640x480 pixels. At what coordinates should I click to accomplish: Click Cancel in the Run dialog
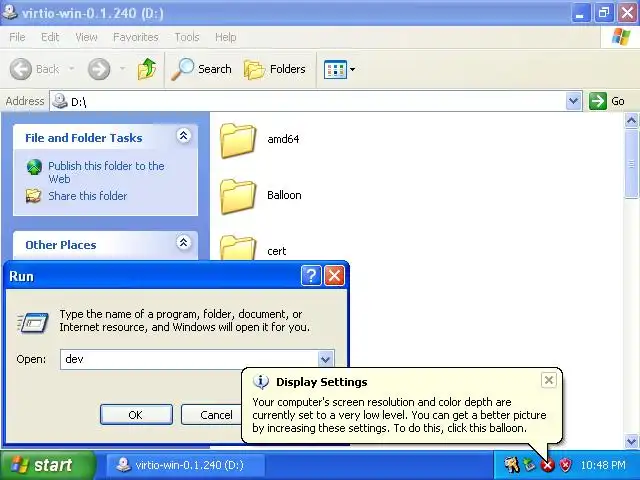point(211,415)
